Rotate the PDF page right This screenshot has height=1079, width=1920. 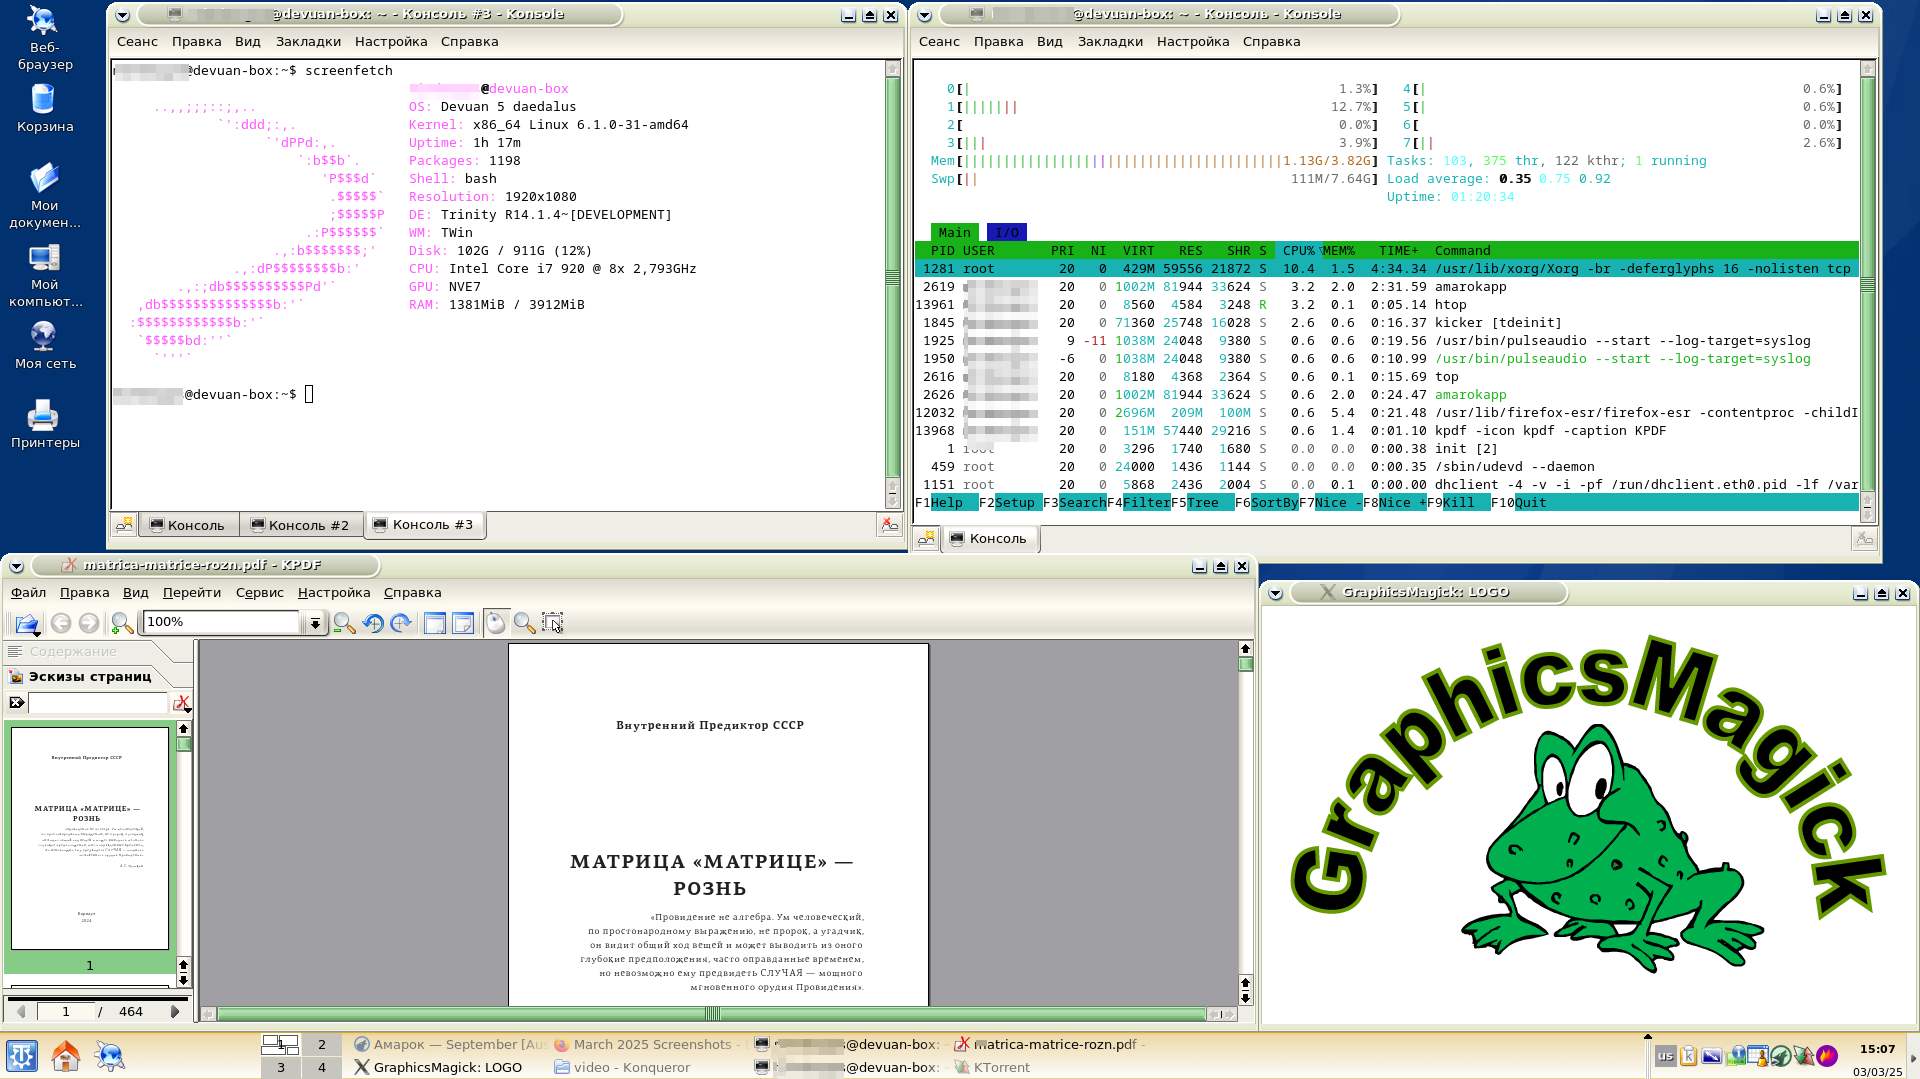401,623
